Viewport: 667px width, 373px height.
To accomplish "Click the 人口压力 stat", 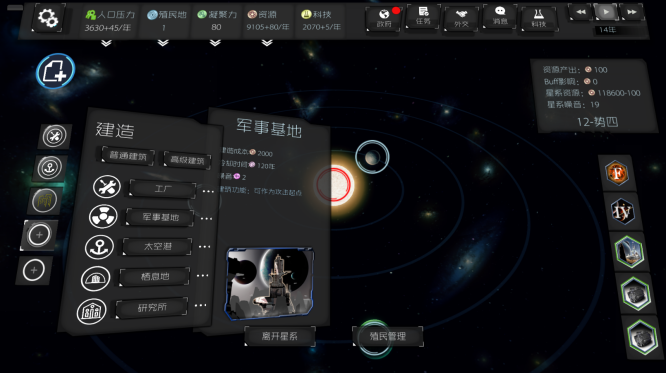I will tap(109, 21).
